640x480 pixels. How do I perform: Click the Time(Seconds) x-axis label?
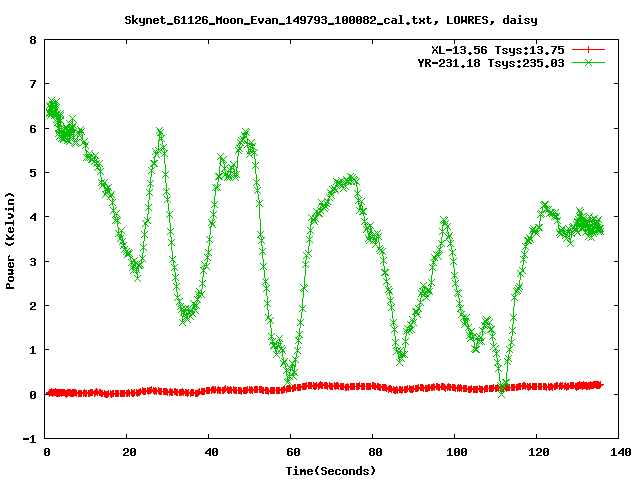[x=330, y=470]
